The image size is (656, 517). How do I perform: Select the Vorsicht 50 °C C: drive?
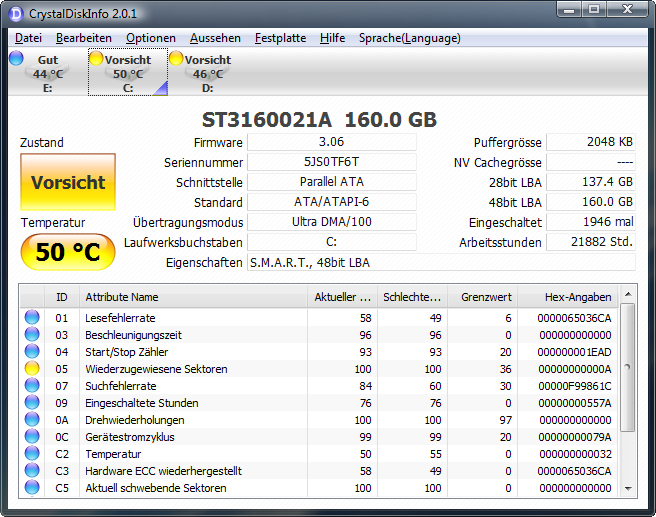click(128, 72)
